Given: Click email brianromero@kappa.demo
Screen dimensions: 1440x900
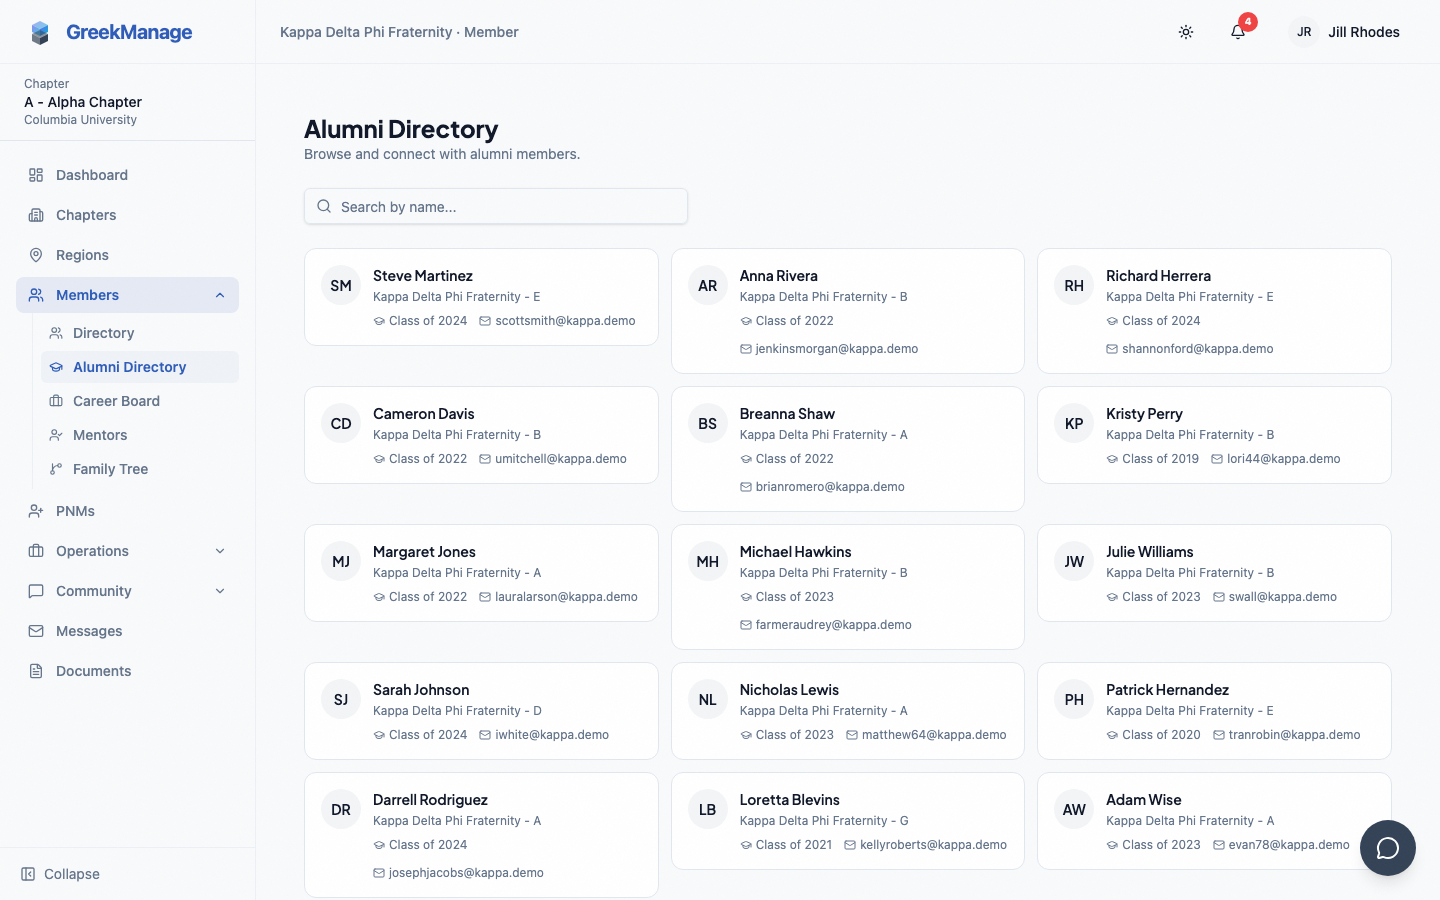Looking at the screenshot, I should [x=830, y=487].
